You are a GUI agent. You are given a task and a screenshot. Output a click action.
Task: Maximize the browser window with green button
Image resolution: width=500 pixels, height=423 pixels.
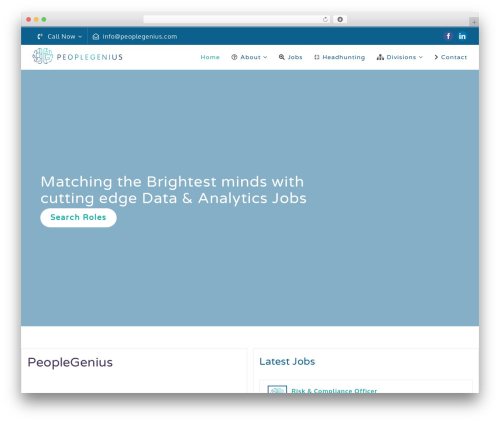pos(44,20)
